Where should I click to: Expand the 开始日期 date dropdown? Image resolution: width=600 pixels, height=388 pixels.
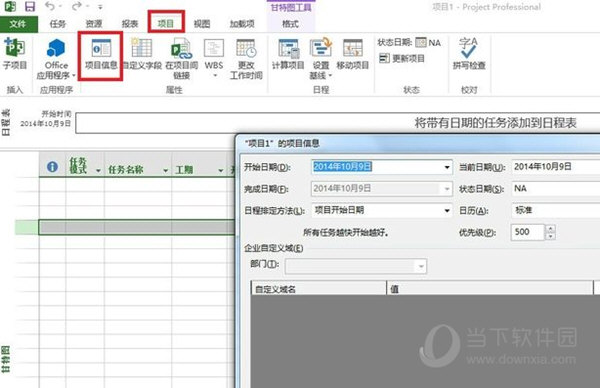pyautogui.click(x=447, y=167)
